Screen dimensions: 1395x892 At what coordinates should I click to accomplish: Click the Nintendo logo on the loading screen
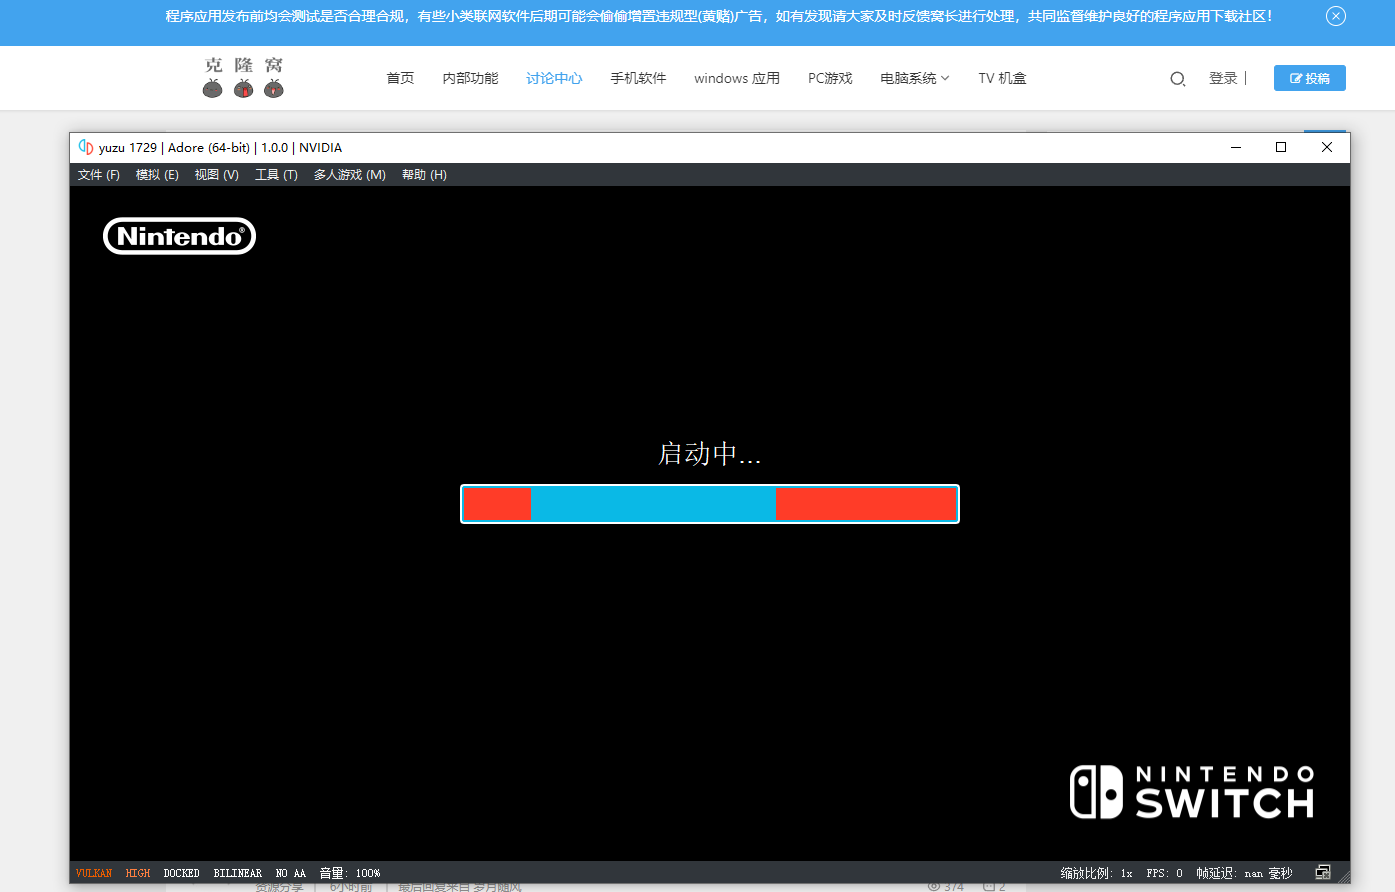coord(180,236)
